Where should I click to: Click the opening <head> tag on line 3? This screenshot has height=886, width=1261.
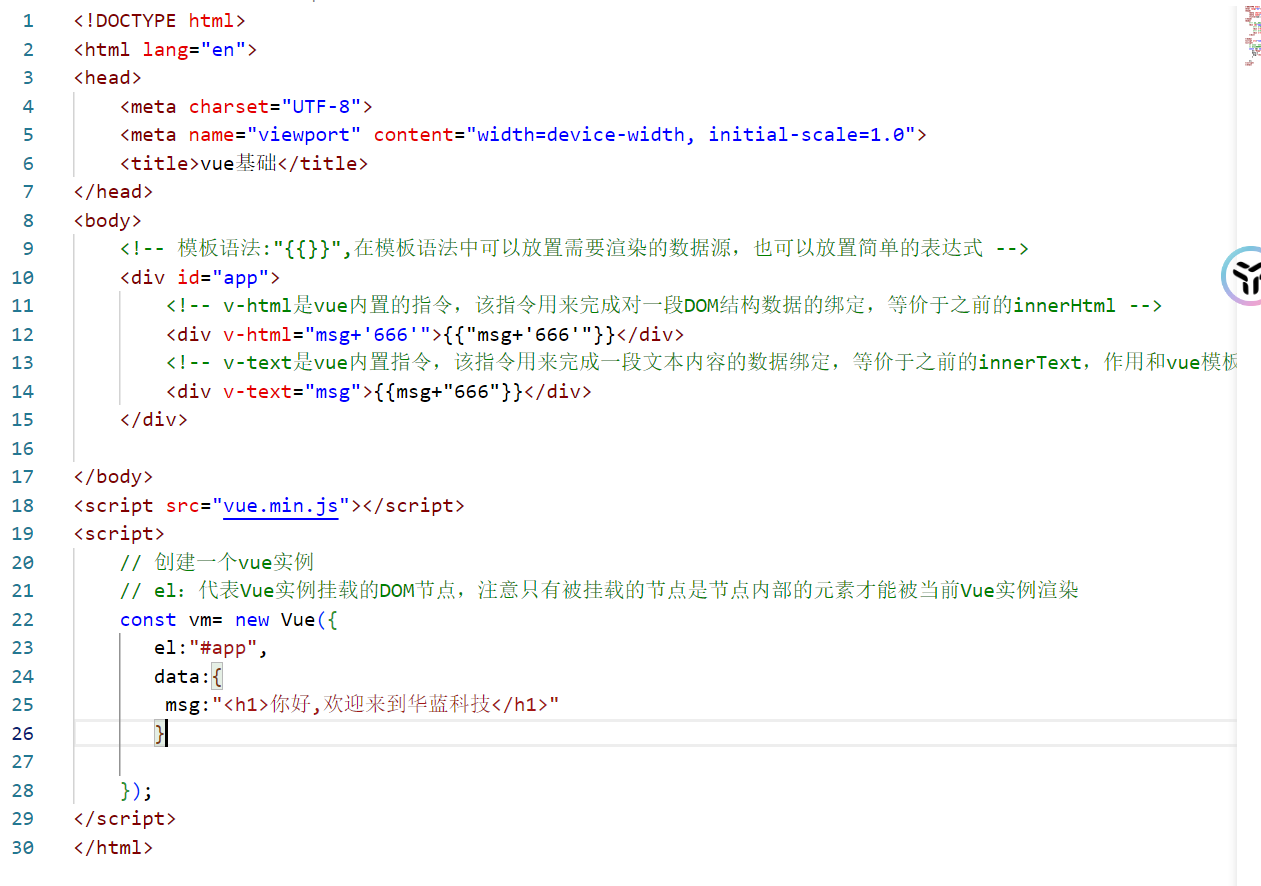pos(108,77)
